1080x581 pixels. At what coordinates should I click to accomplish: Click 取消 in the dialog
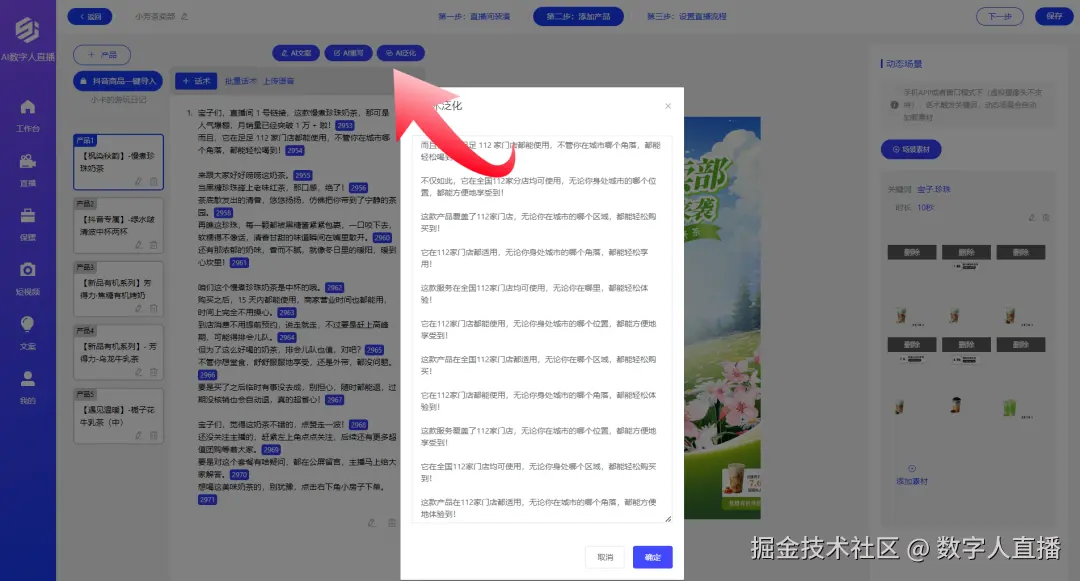(x=605, y=557)
